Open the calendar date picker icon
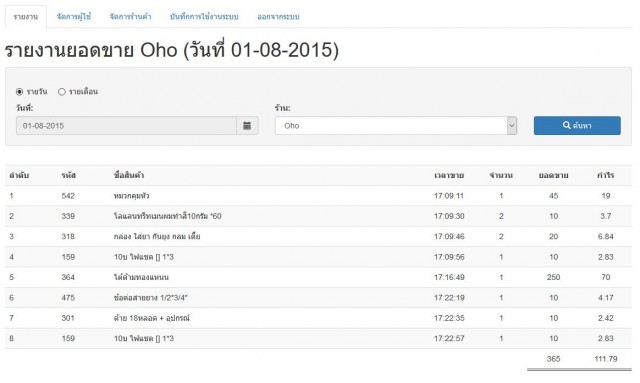 pyautogui.click(x=247, y=126)
